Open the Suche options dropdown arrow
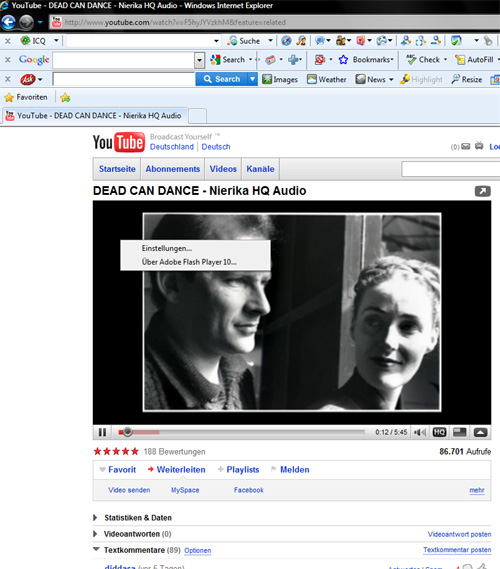The image size is (500, 569). pyautogui.click(x=270, y=41)
